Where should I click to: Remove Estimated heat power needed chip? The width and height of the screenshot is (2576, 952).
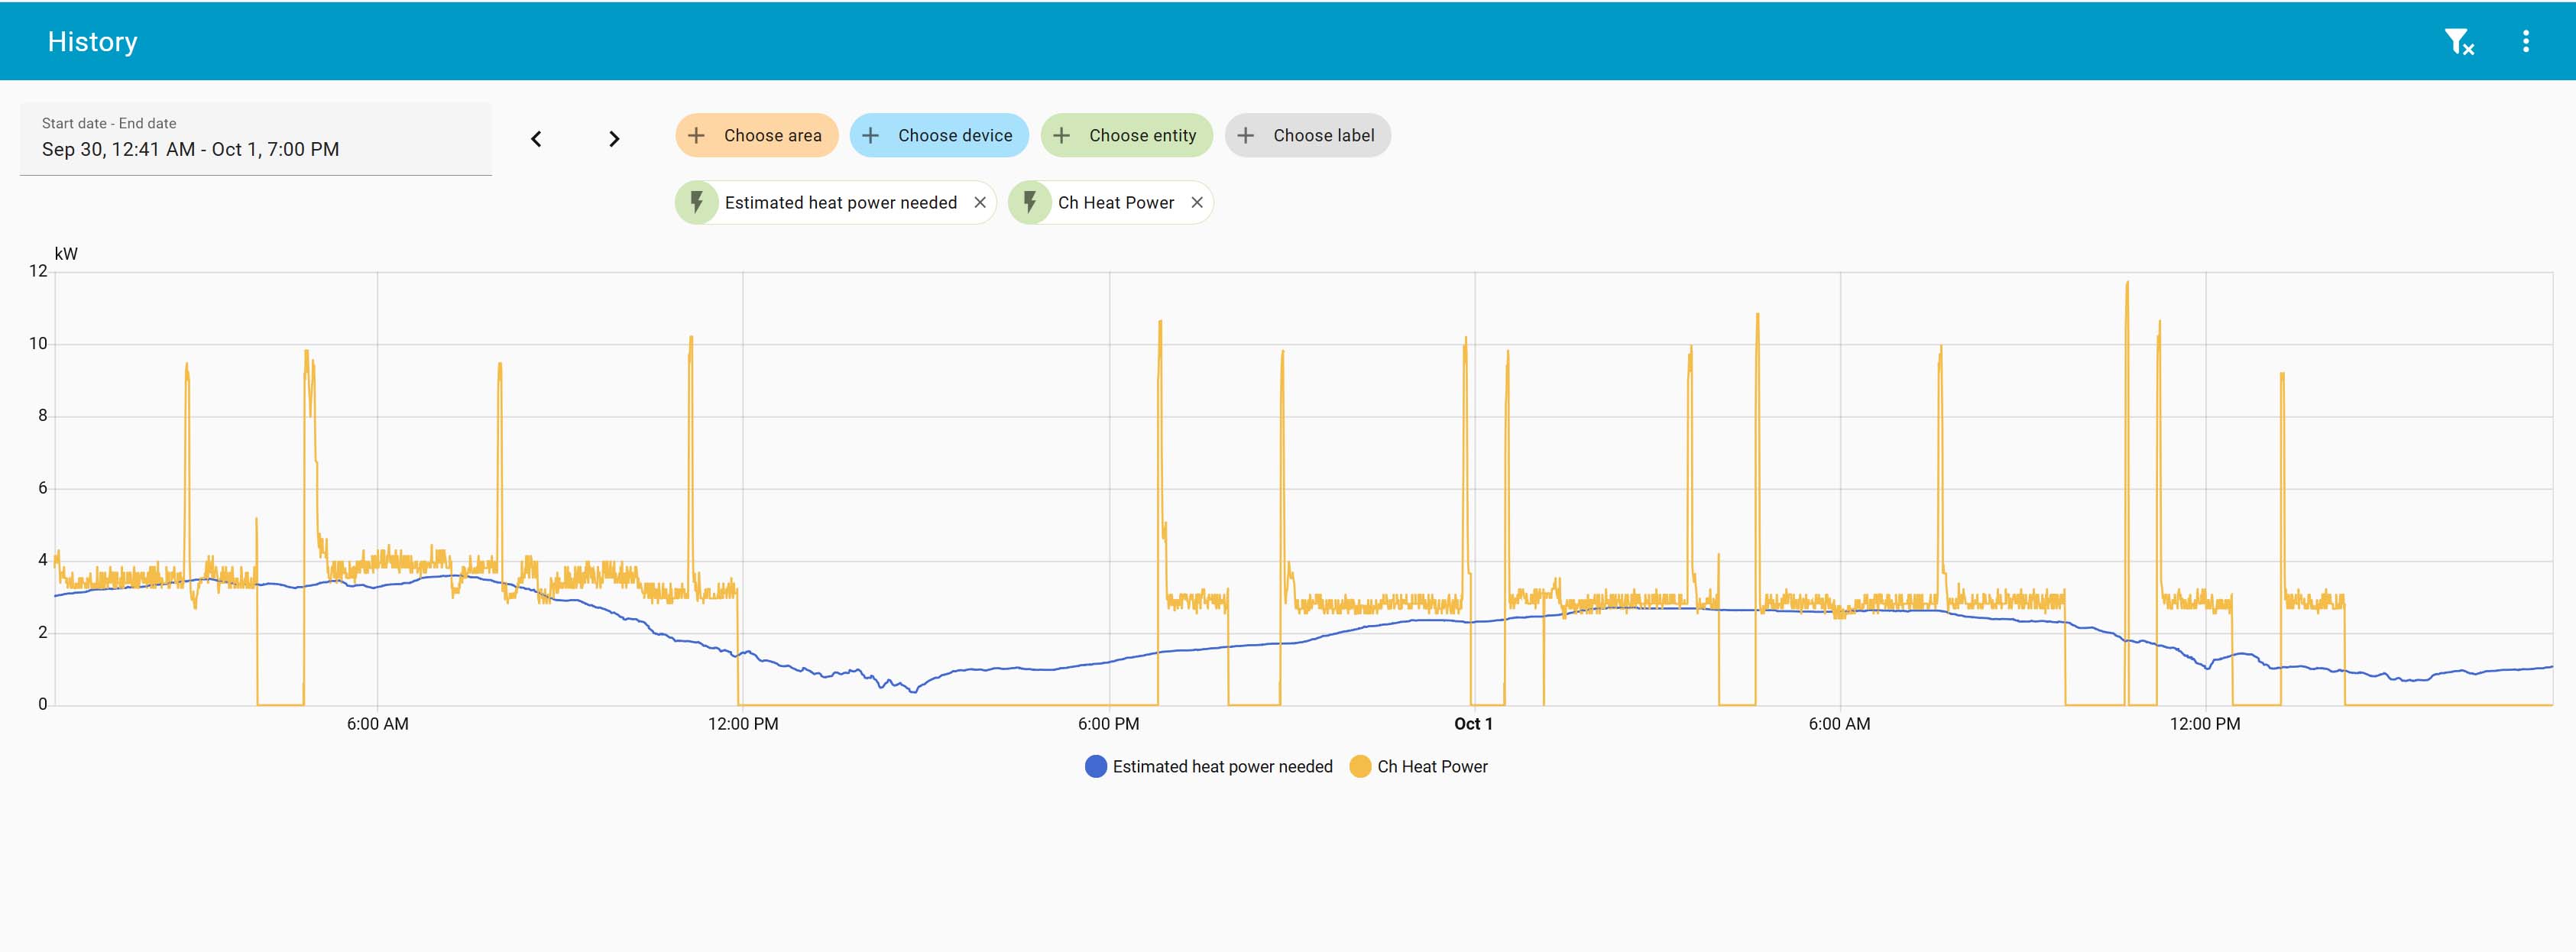[980, 202]
